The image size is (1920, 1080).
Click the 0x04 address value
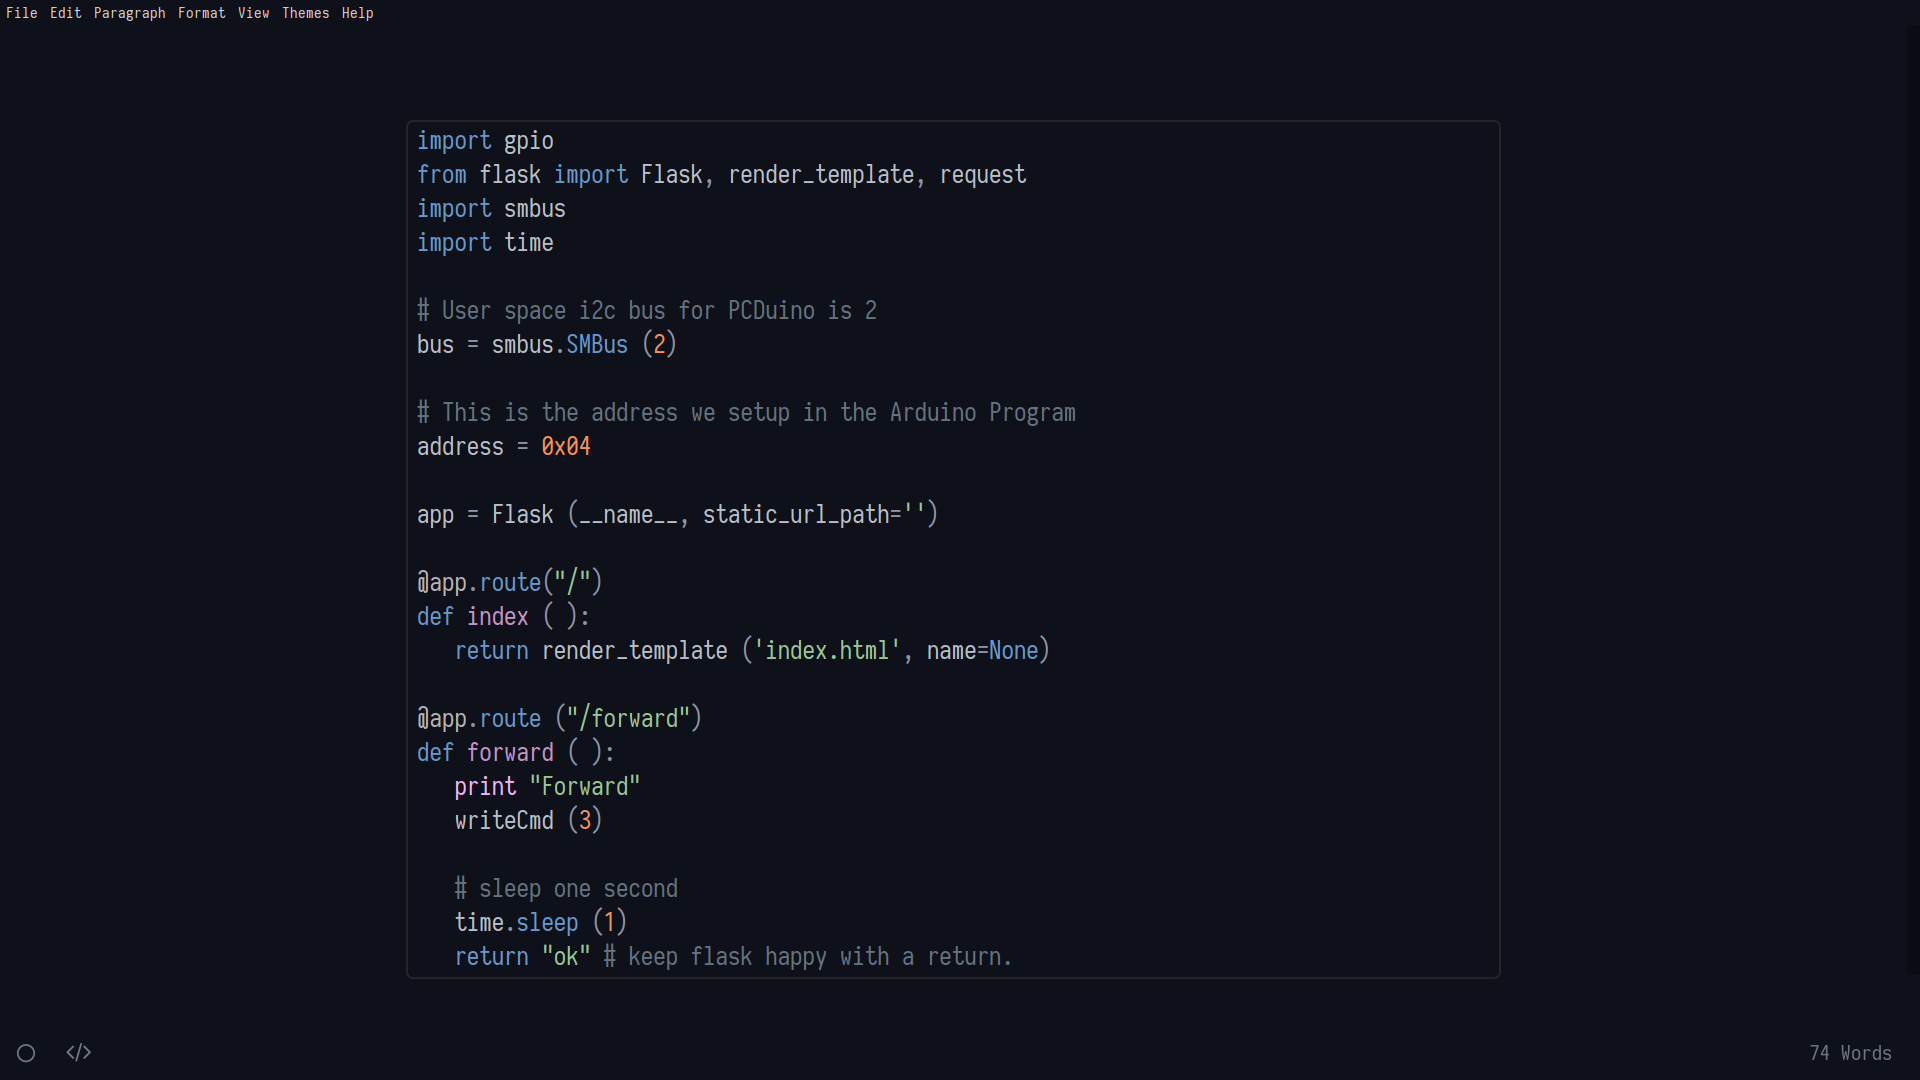[566, 447]
